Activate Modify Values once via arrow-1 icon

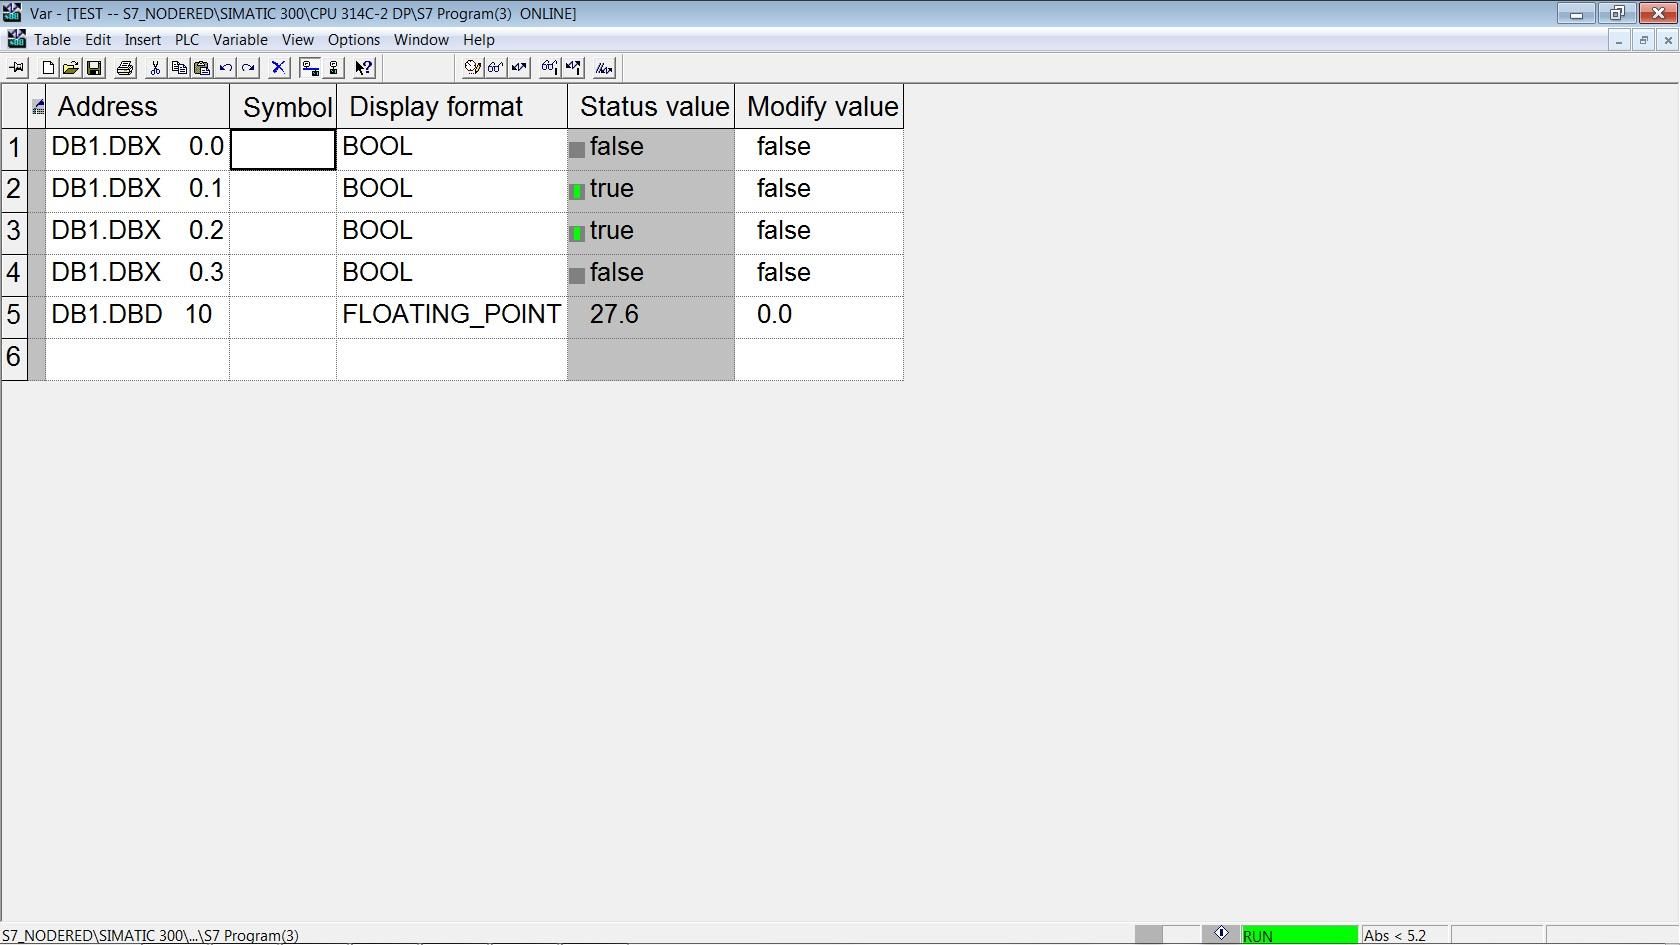(572, 67)
